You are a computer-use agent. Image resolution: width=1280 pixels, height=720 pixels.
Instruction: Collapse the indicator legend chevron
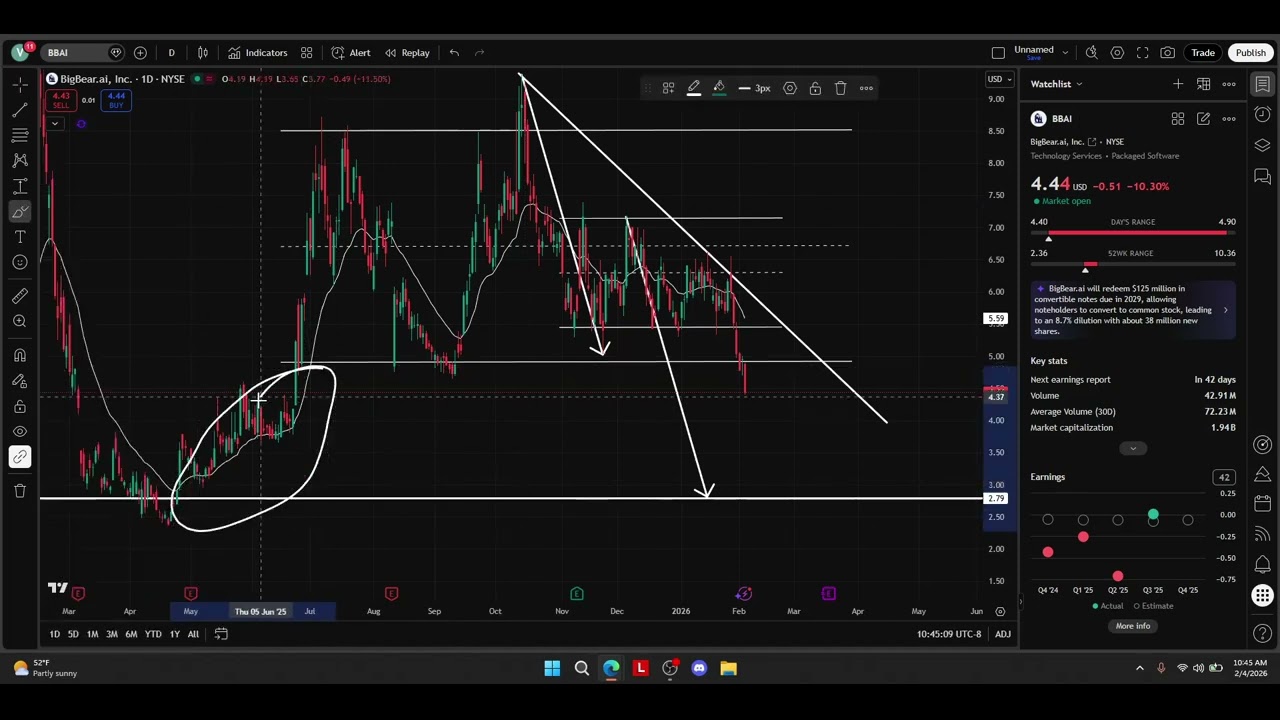(55, 124)
